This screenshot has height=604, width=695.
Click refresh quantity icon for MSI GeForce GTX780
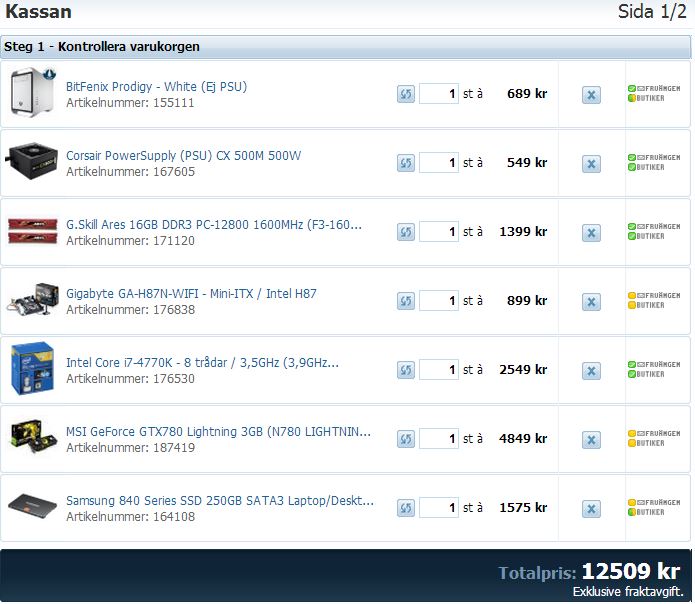(x=406, y=440)
